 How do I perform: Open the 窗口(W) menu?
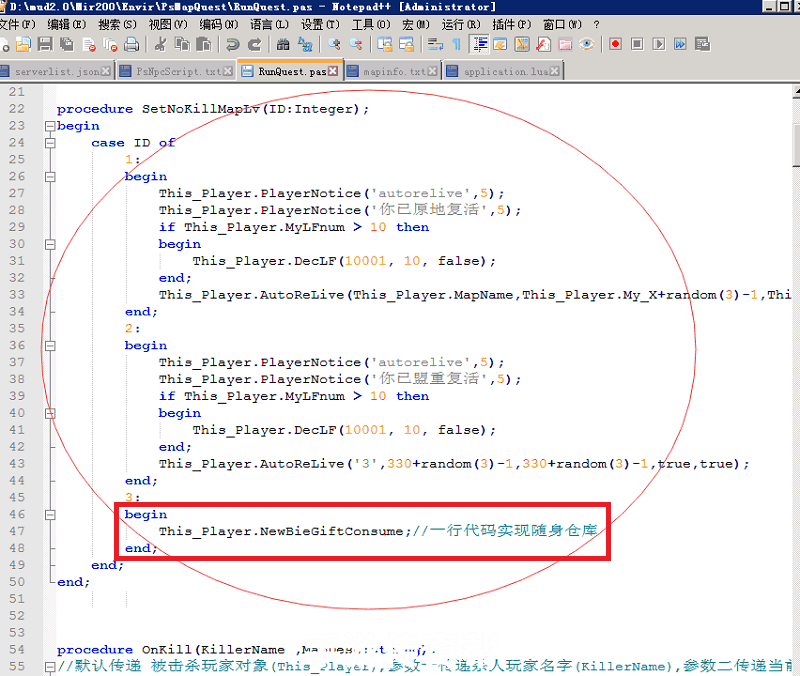click(x=562, y=24)
